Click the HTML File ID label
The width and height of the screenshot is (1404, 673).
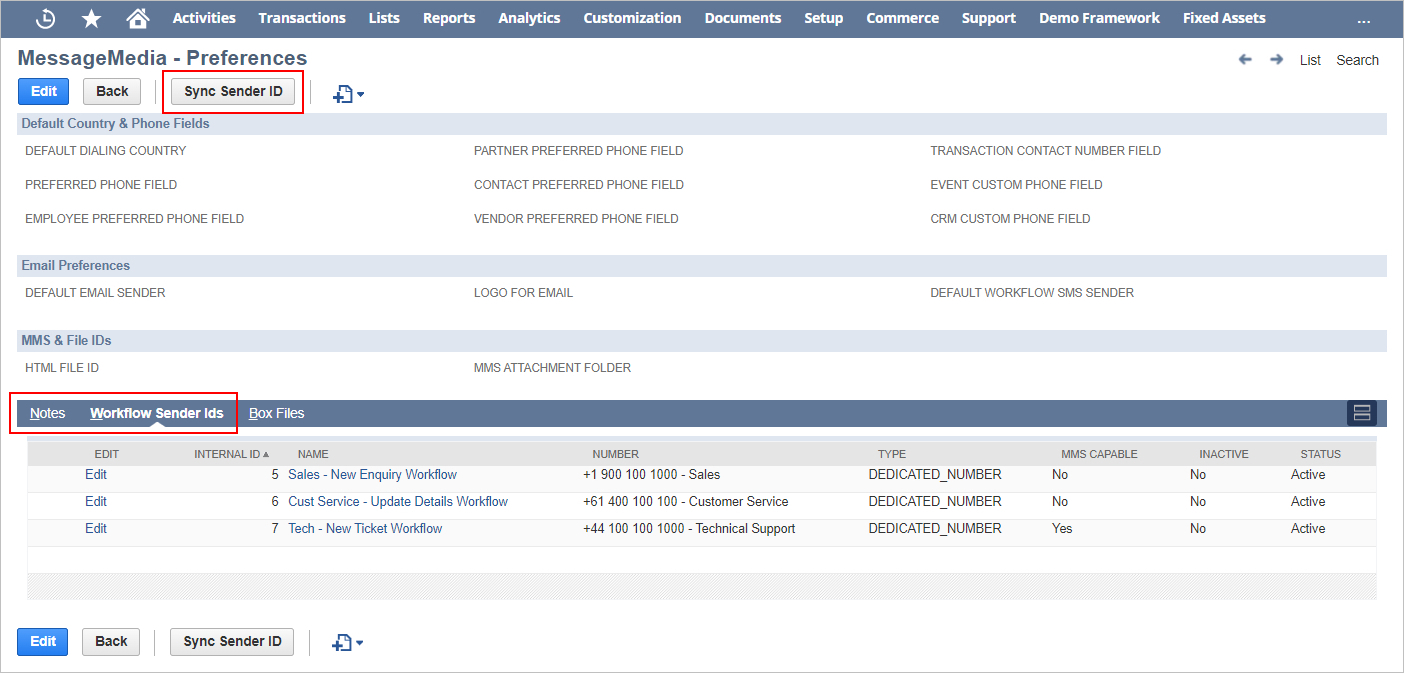(x=62, y=368)
